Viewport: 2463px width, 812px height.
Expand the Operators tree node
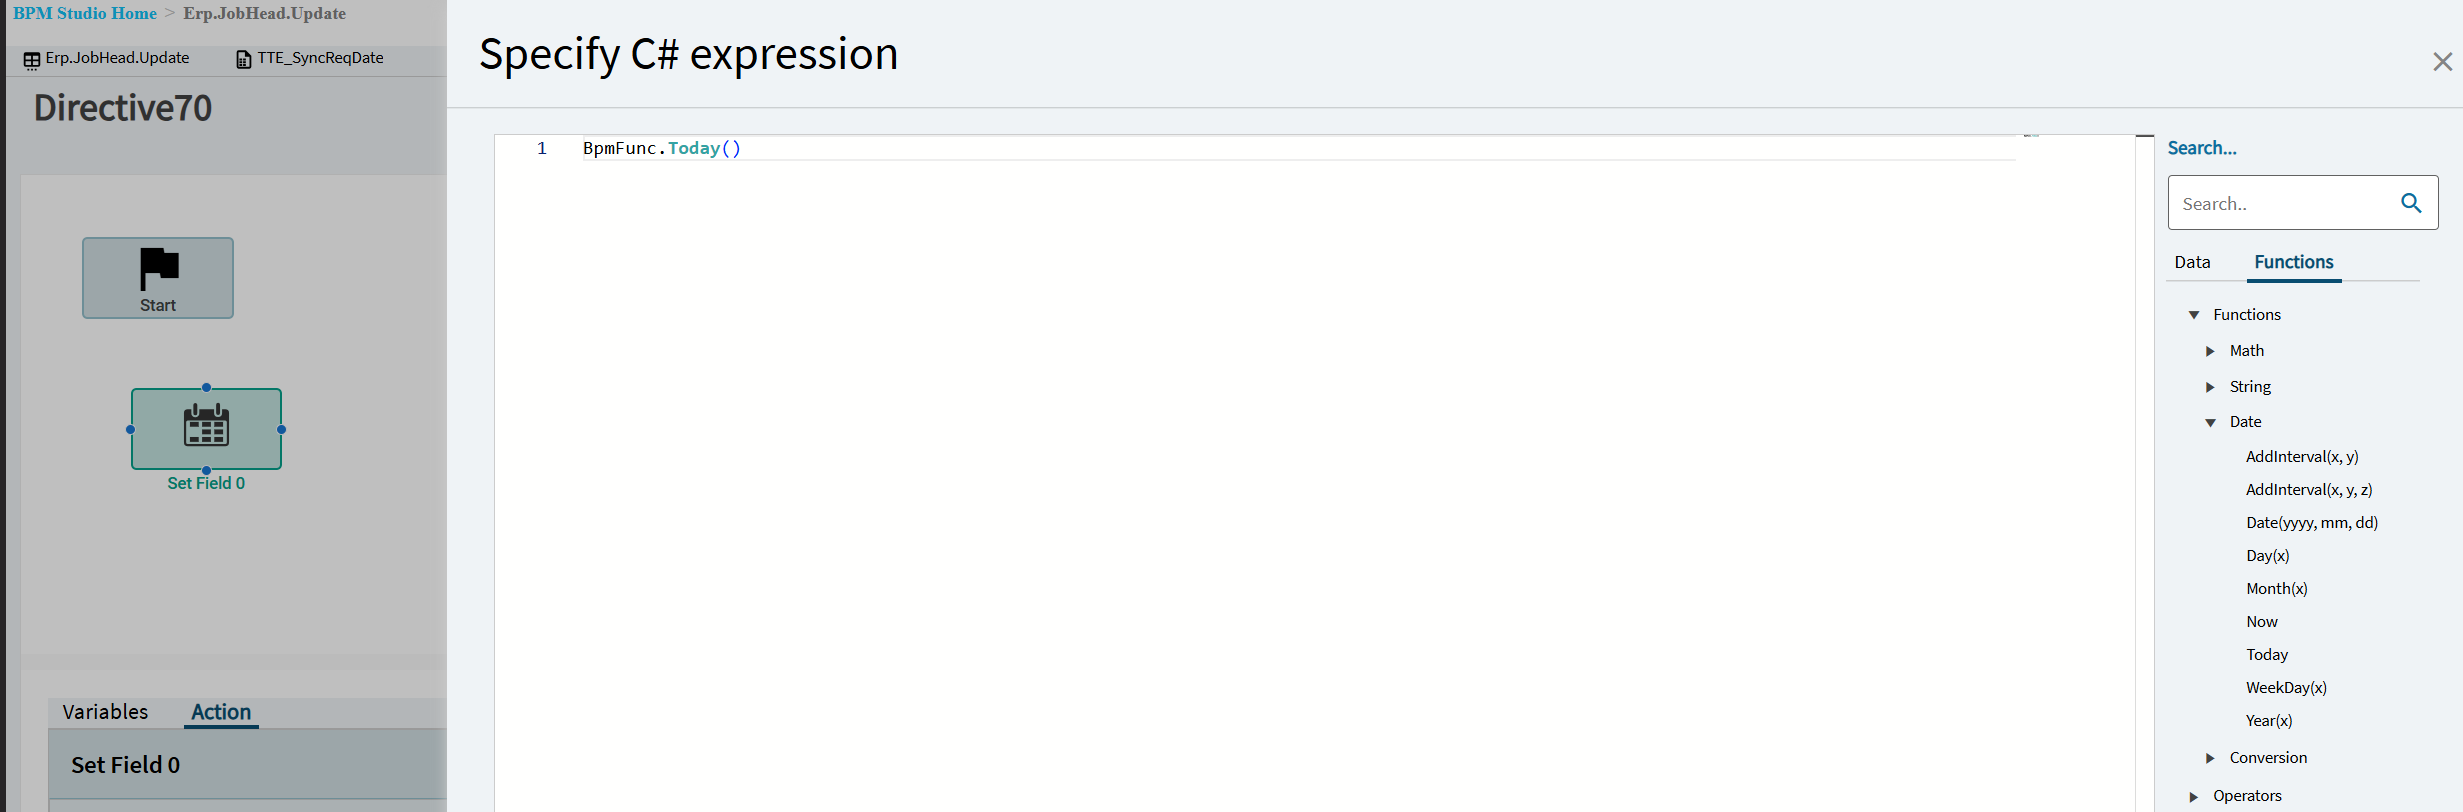coord(2194,796)
